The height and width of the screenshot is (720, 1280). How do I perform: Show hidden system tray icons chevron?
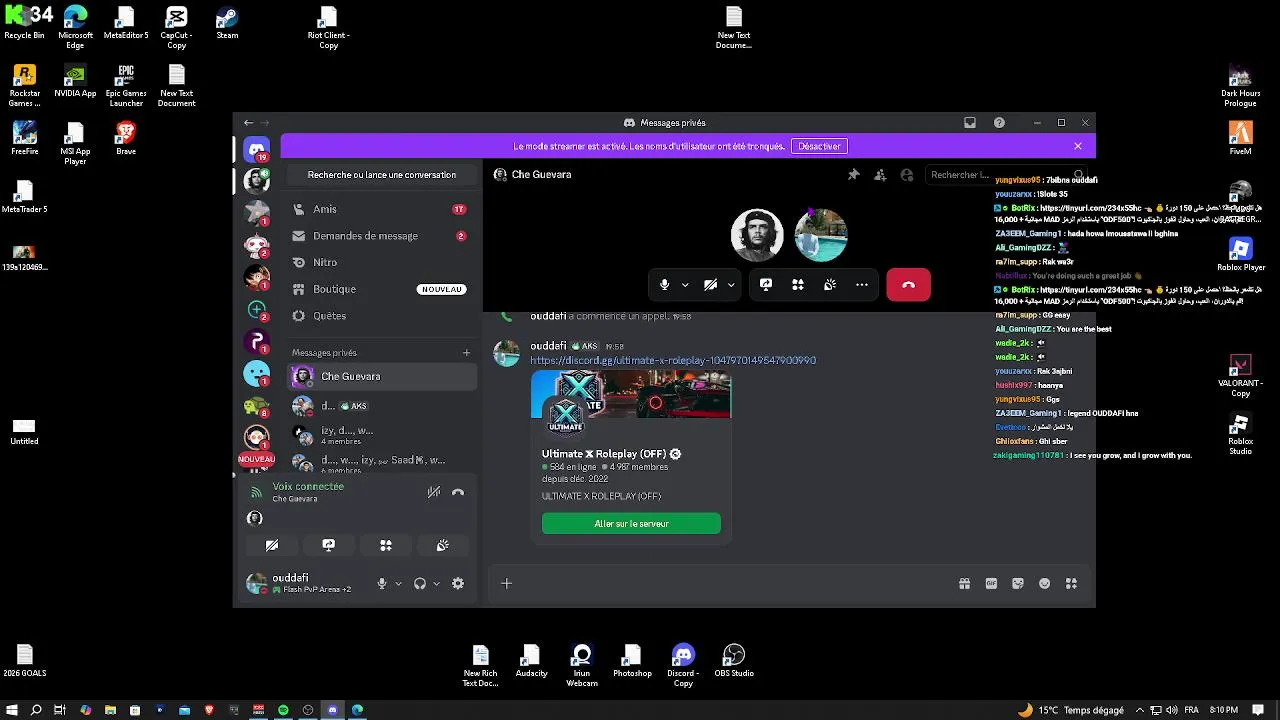click(x=1139, y=710)
